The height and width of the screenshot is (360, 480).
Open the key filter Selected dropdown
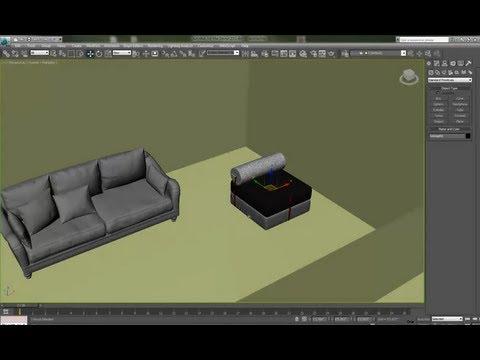[x=447, y=319]
